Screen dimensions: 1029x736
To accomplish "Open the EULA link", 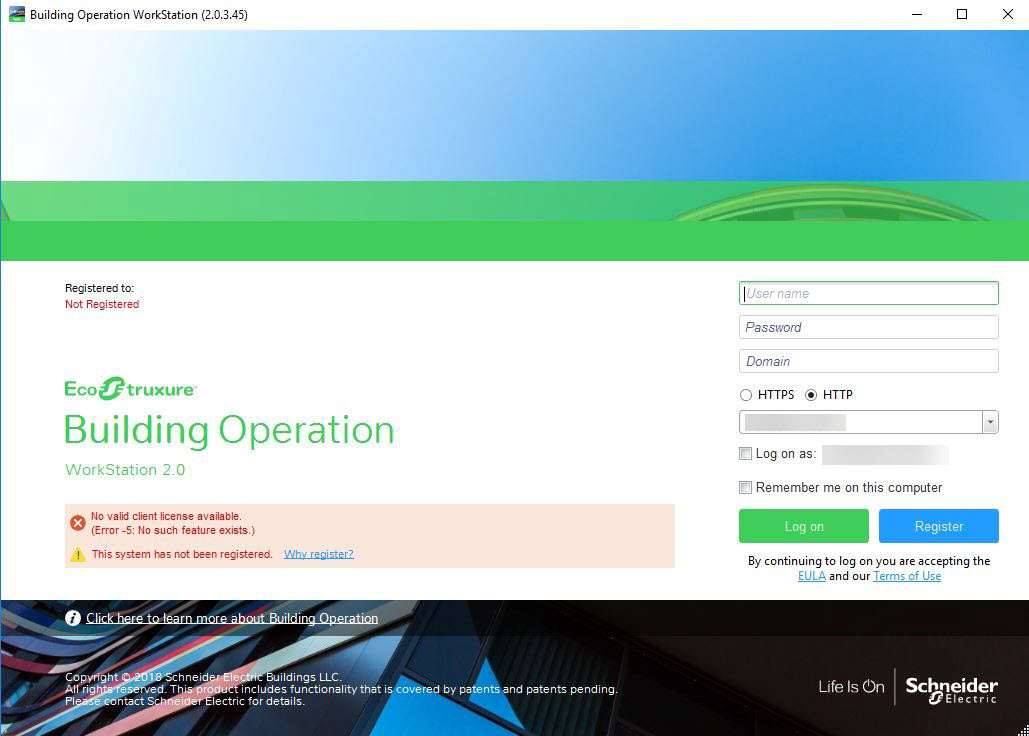I will pyautogui.click(x=812, y=576).
